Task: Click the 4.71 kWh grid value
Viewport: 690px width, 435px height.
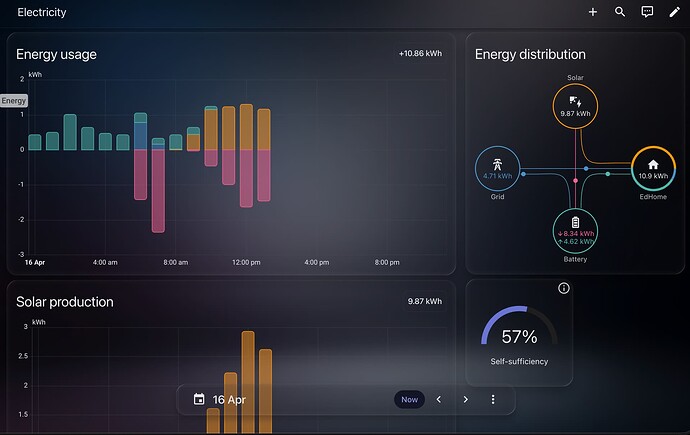Action: pos(497,176)
